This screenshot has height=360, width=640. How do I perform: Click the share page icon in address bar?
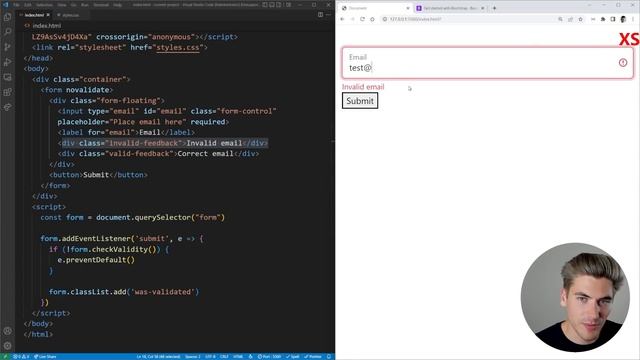click(x=570, y=19)
